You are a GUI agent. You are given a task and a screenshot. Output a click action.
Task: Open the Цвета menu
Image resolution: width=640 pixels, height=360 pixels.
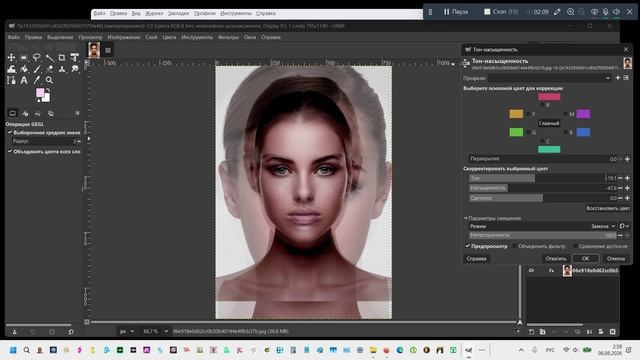(169, 37)
